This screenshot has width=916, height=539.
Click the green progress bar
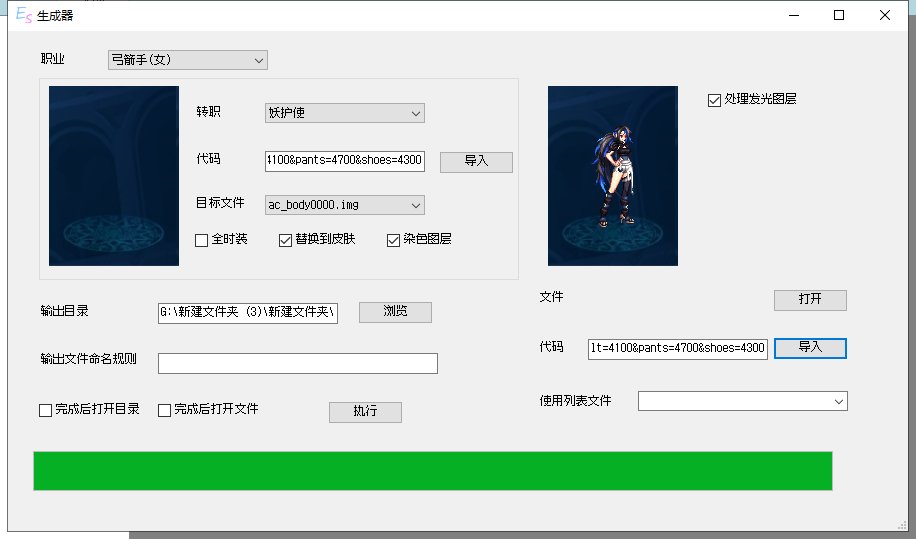pos(433,471)
